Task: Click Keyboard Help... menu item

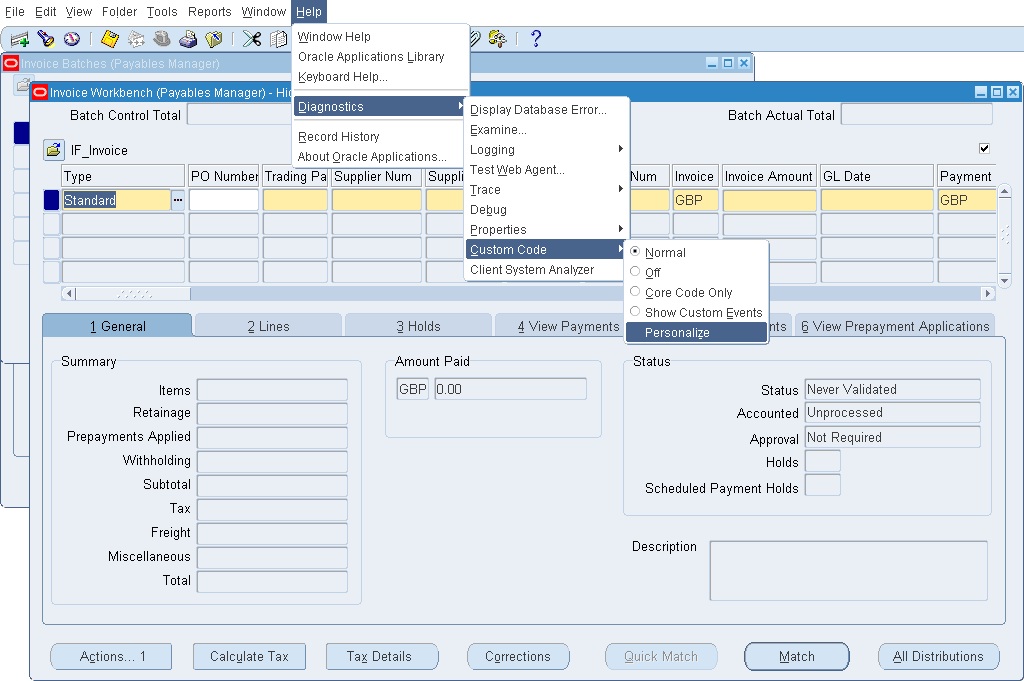Action: point(379,76)
